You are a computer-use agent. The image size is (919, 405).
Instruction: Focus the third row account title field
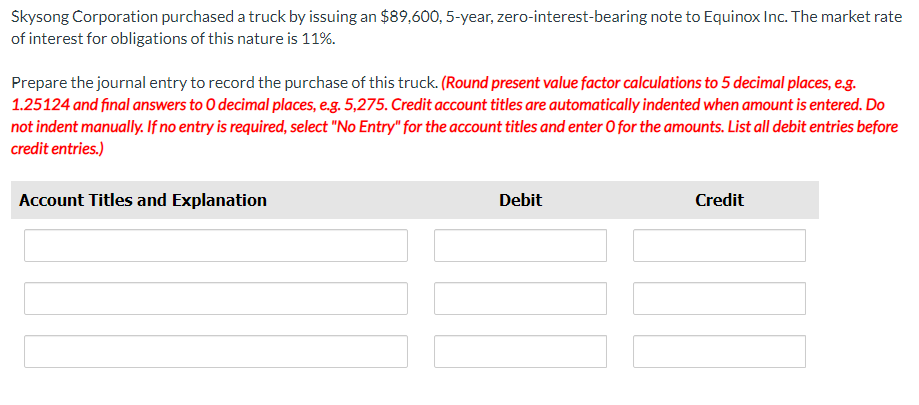[x=216, y=352]
